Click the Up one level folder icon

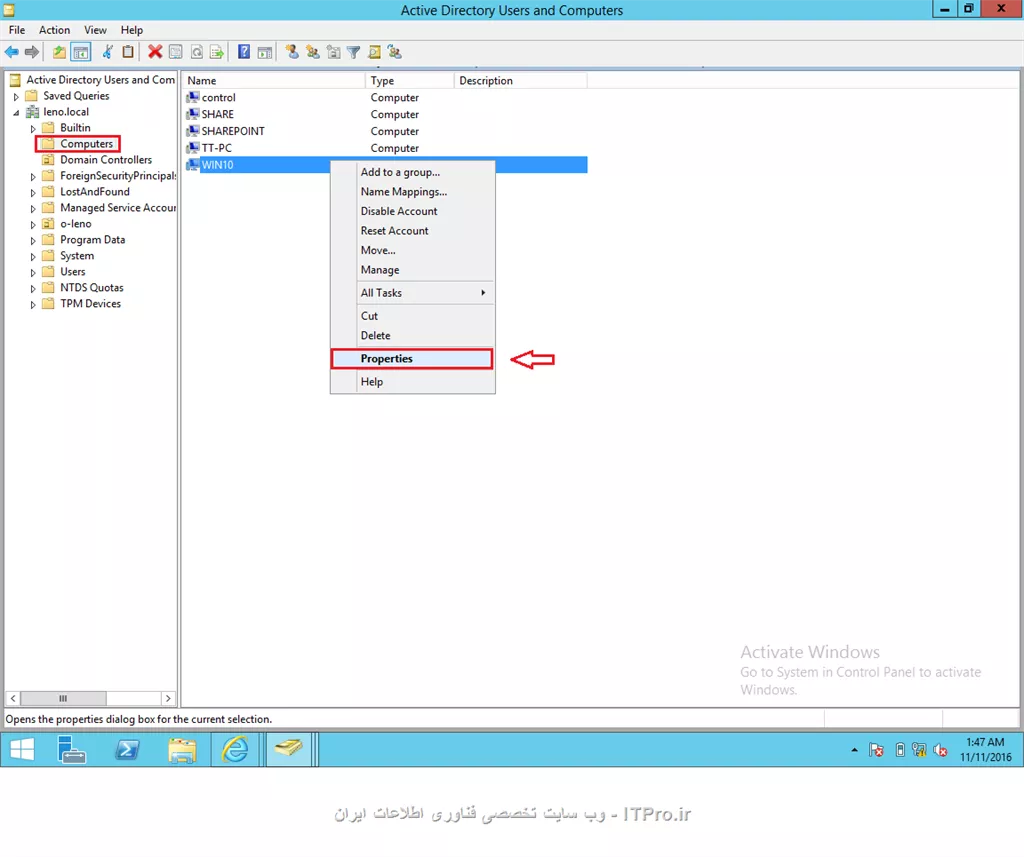(59, 52)
